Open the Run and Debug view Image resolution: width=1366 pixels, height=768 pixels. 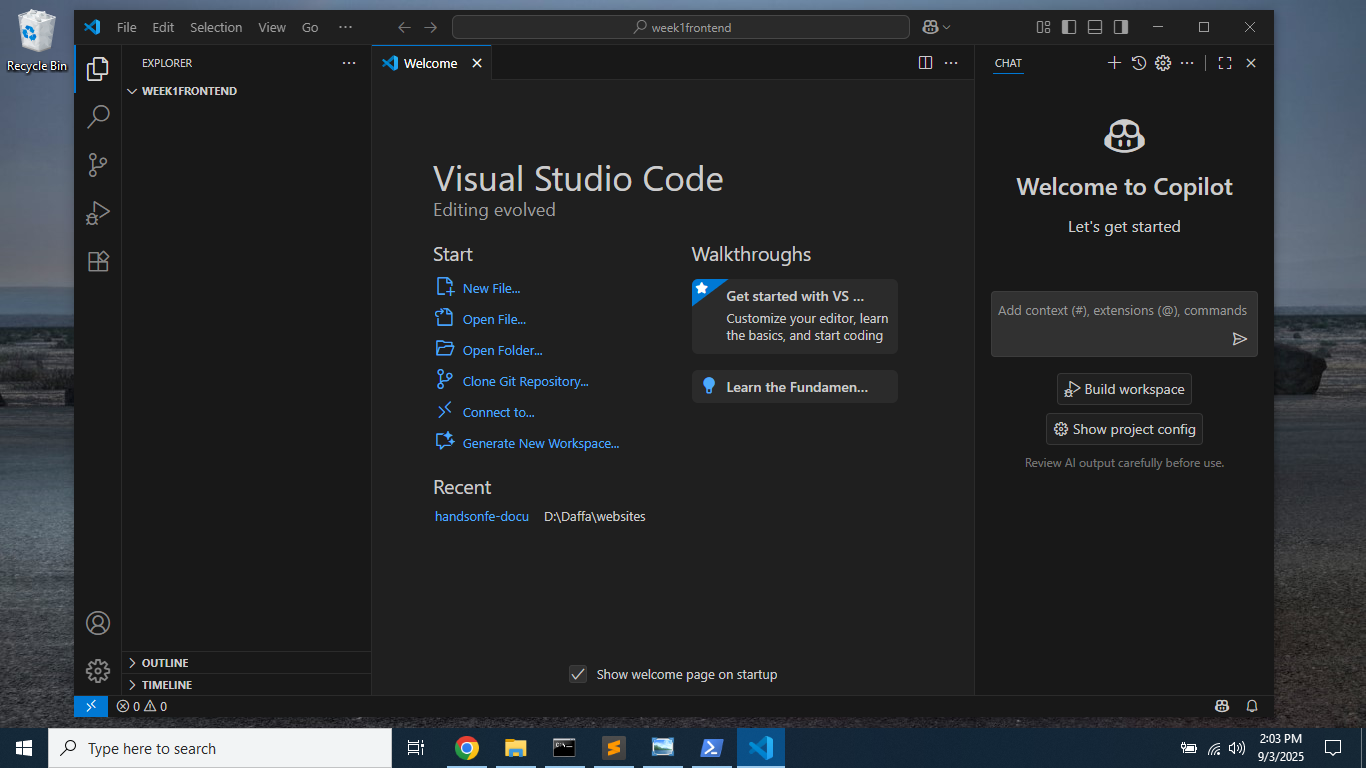pos(98,213)
